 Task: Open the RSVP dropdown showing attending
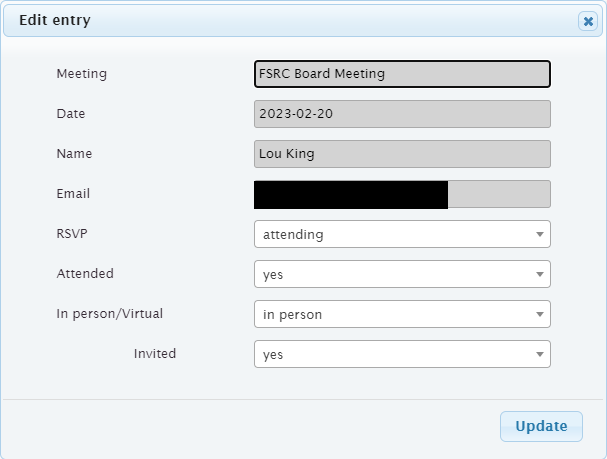(402, 234)
